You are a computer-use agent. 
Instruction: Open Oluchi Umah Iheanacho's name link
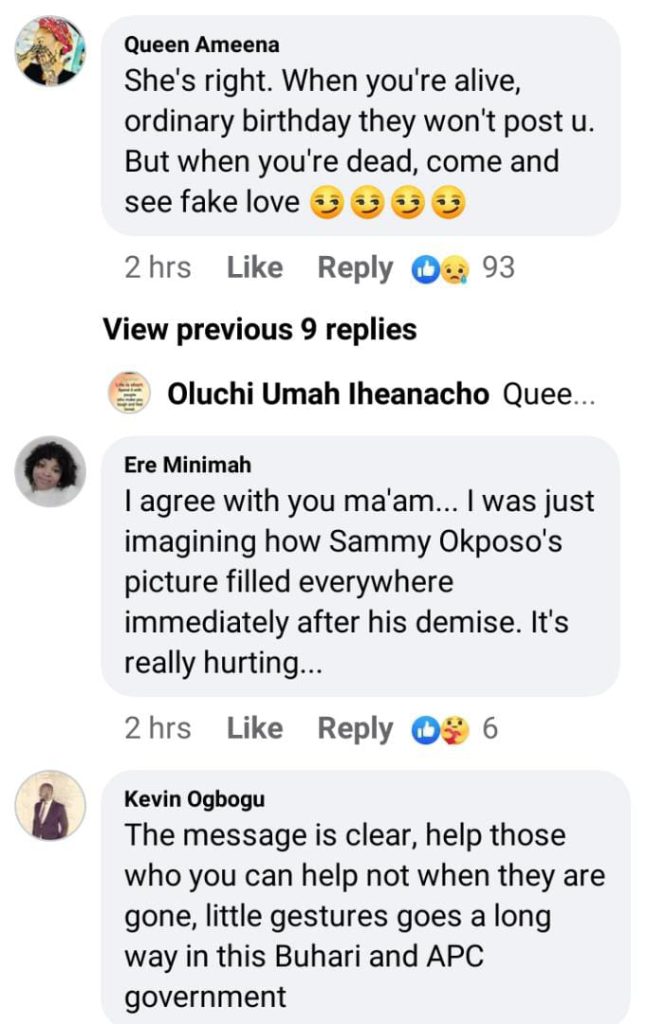(x=328, y=395)
